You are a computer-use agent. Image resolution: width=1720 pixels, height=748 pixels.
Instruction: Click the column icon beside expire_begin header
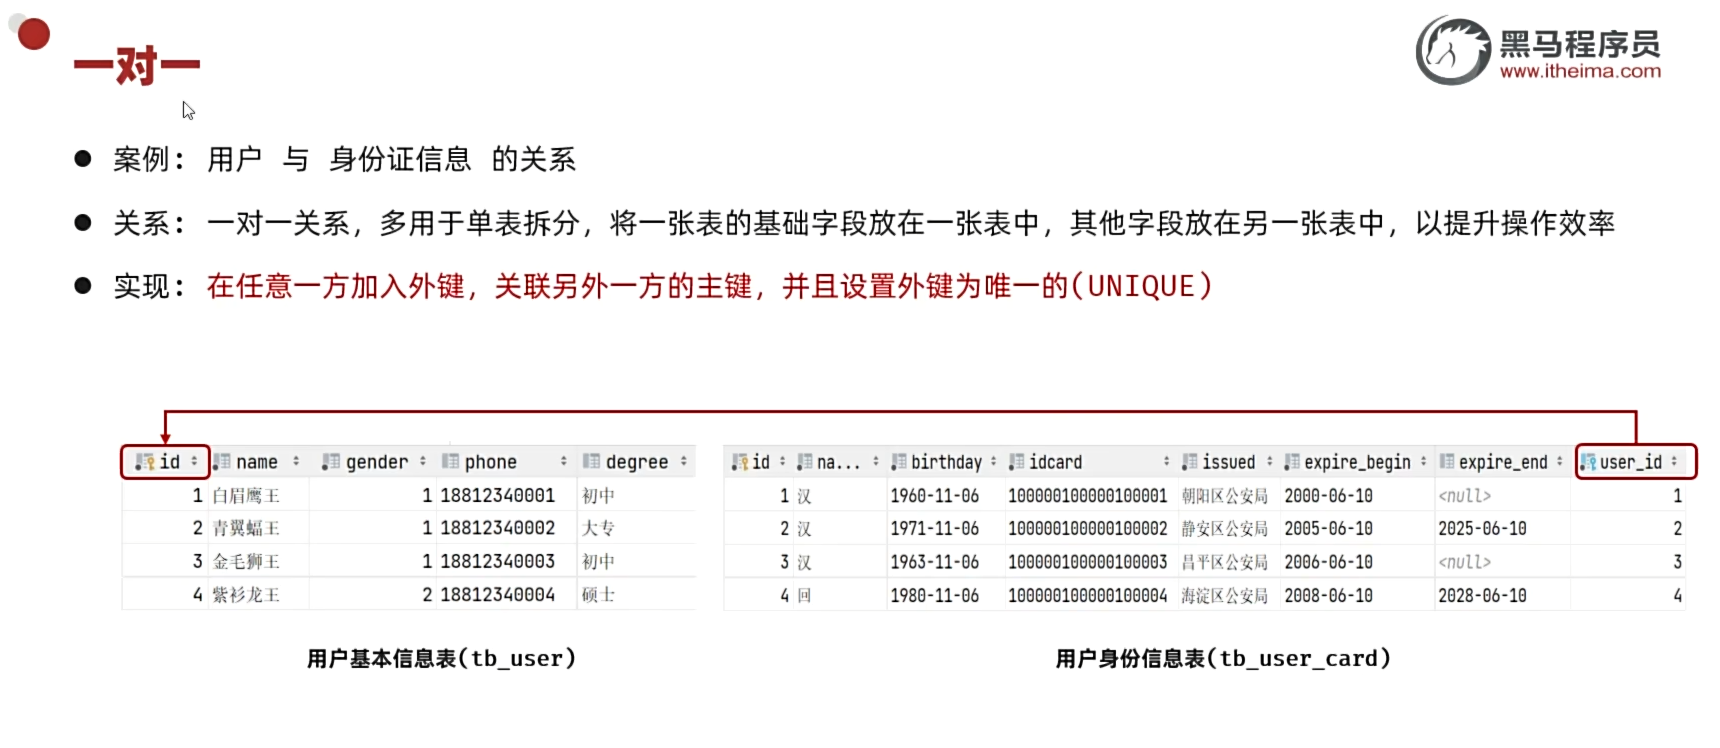1292,462
